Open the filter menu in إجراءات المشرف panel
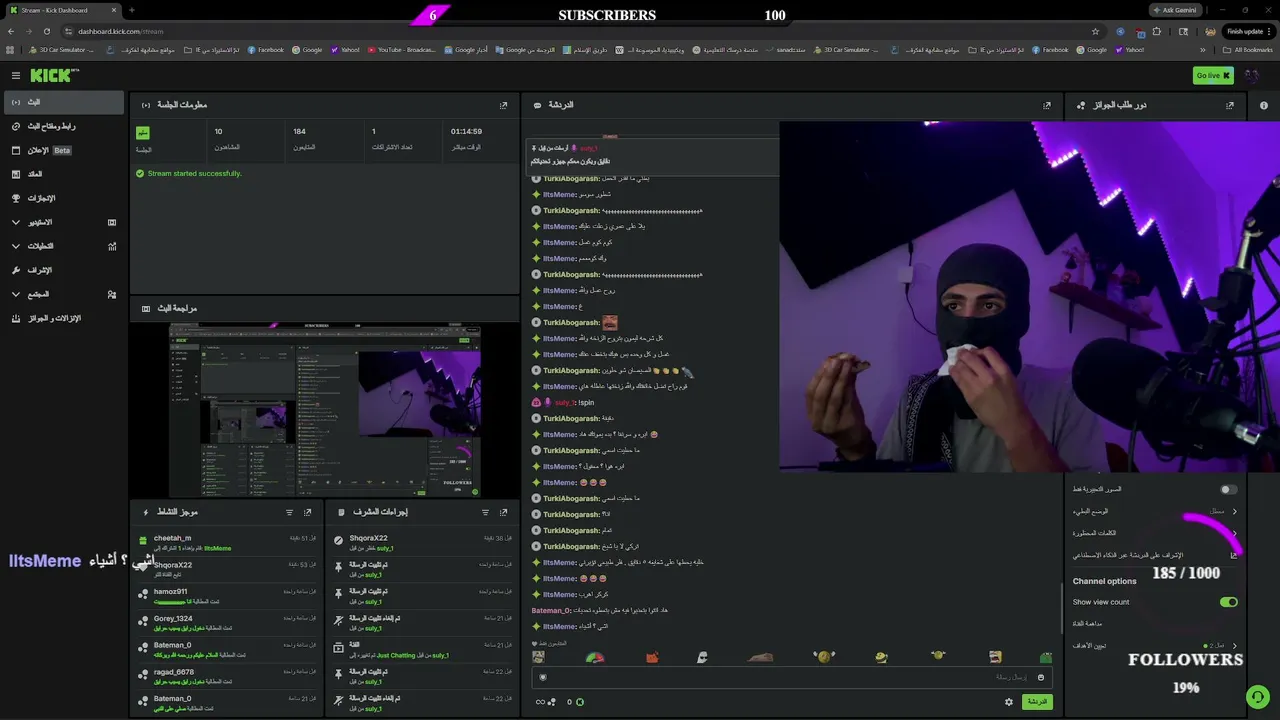Image resolution: width=1280 pixels, height=720 pixels. [x=485, y=512]
